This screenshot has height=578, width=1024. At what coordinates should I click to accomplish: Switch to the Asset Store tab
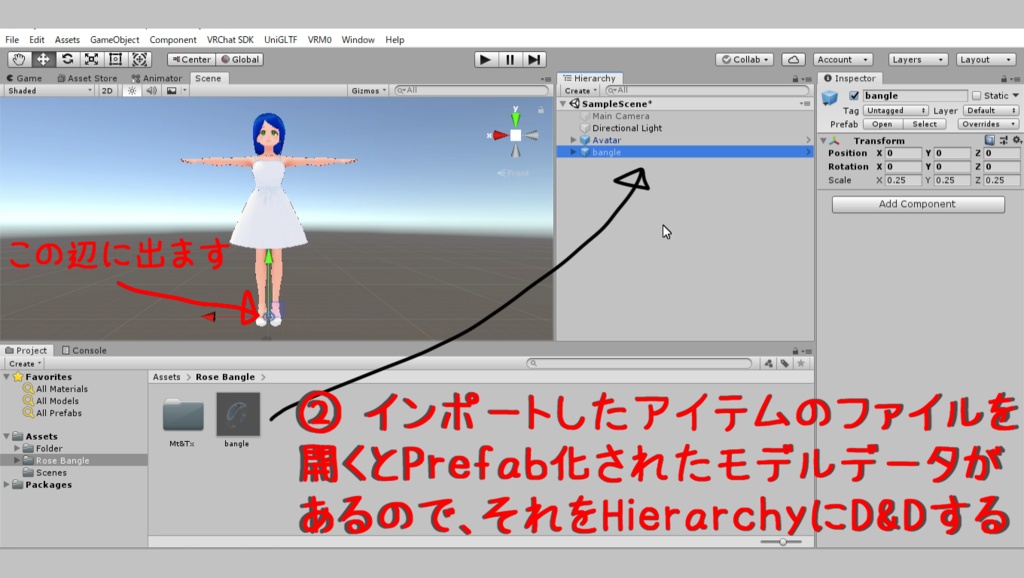[x=87, y=78]
